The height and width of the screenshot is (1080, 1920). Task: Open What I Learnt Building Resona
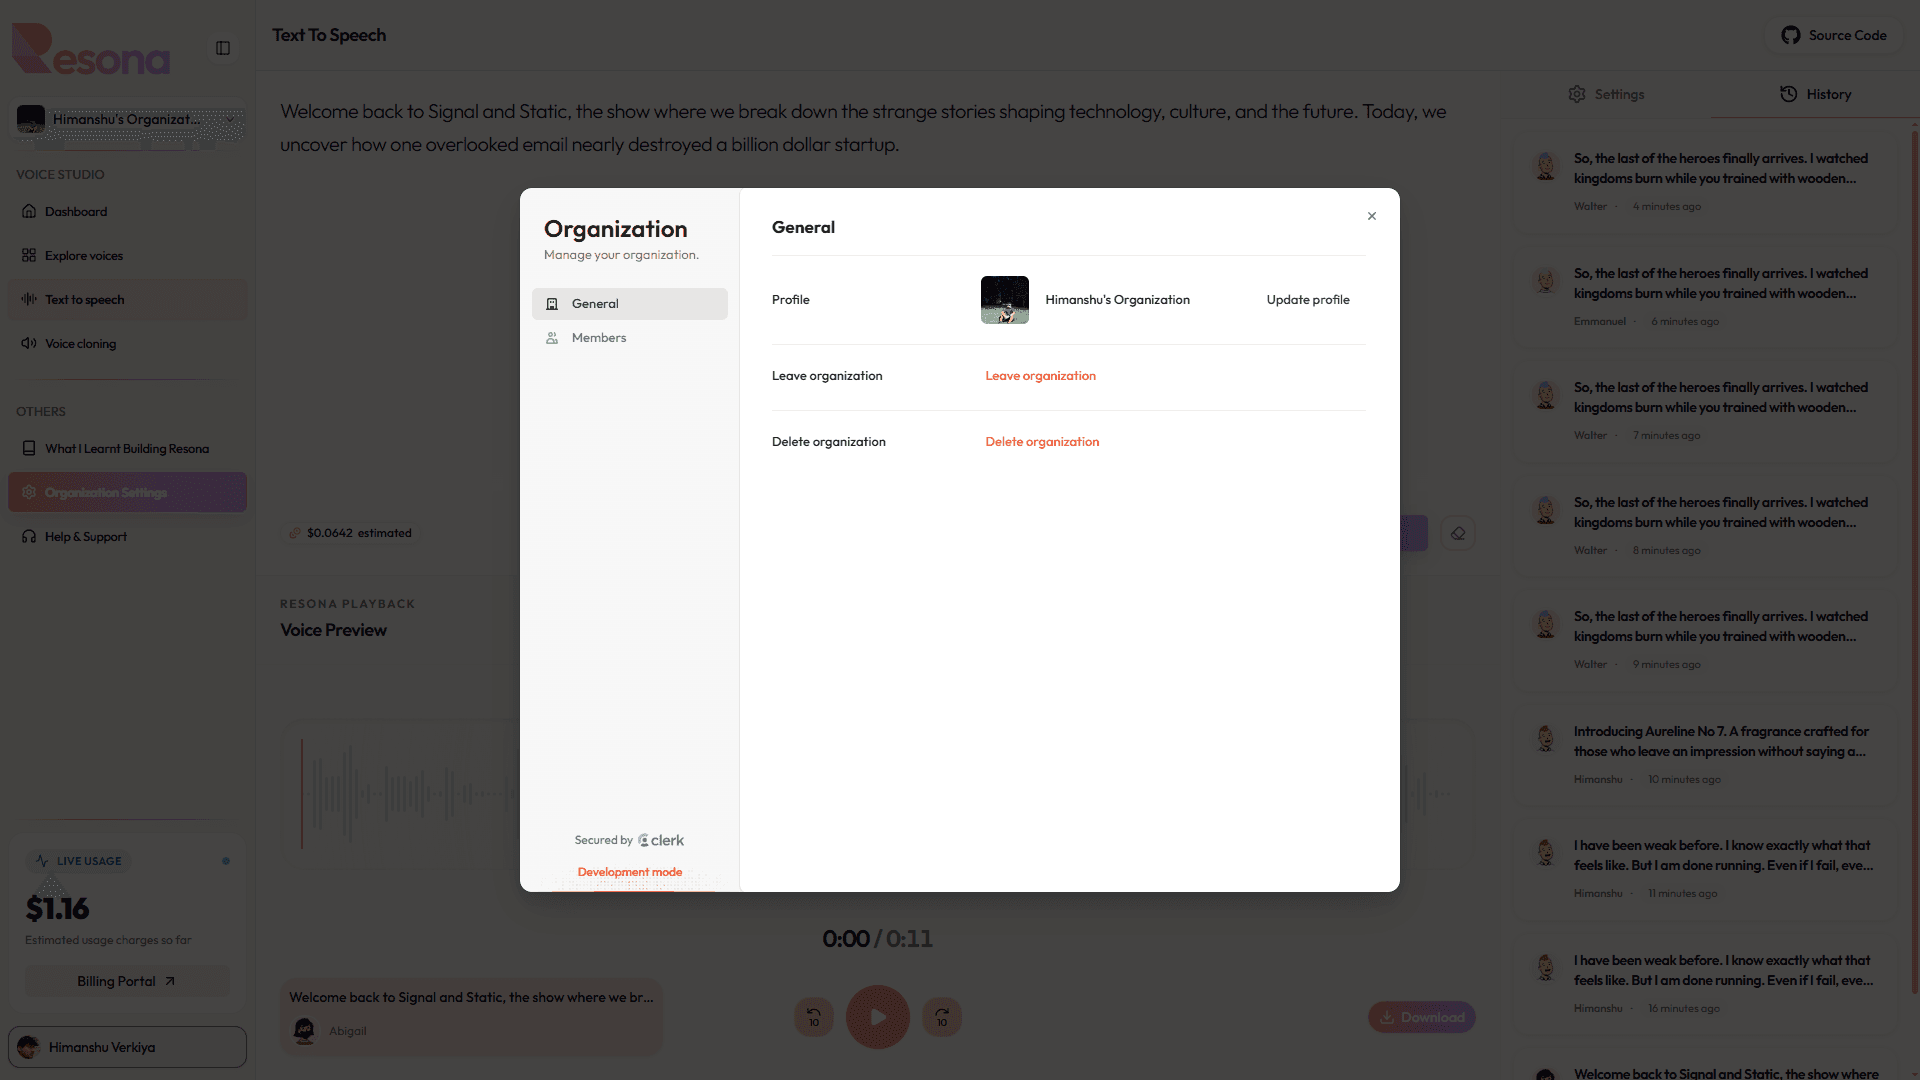[128, 449]
